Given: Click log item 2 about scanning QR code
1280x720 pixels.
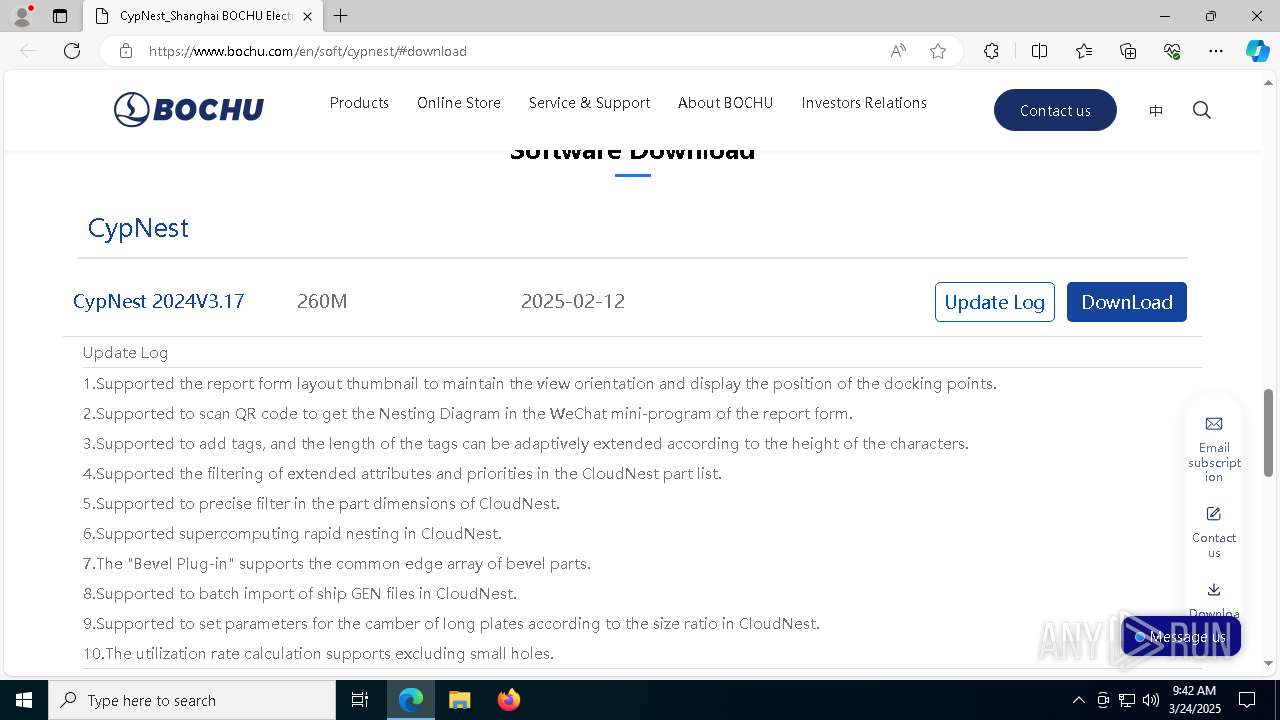Looking at the screenshot, I should [468, 413].
